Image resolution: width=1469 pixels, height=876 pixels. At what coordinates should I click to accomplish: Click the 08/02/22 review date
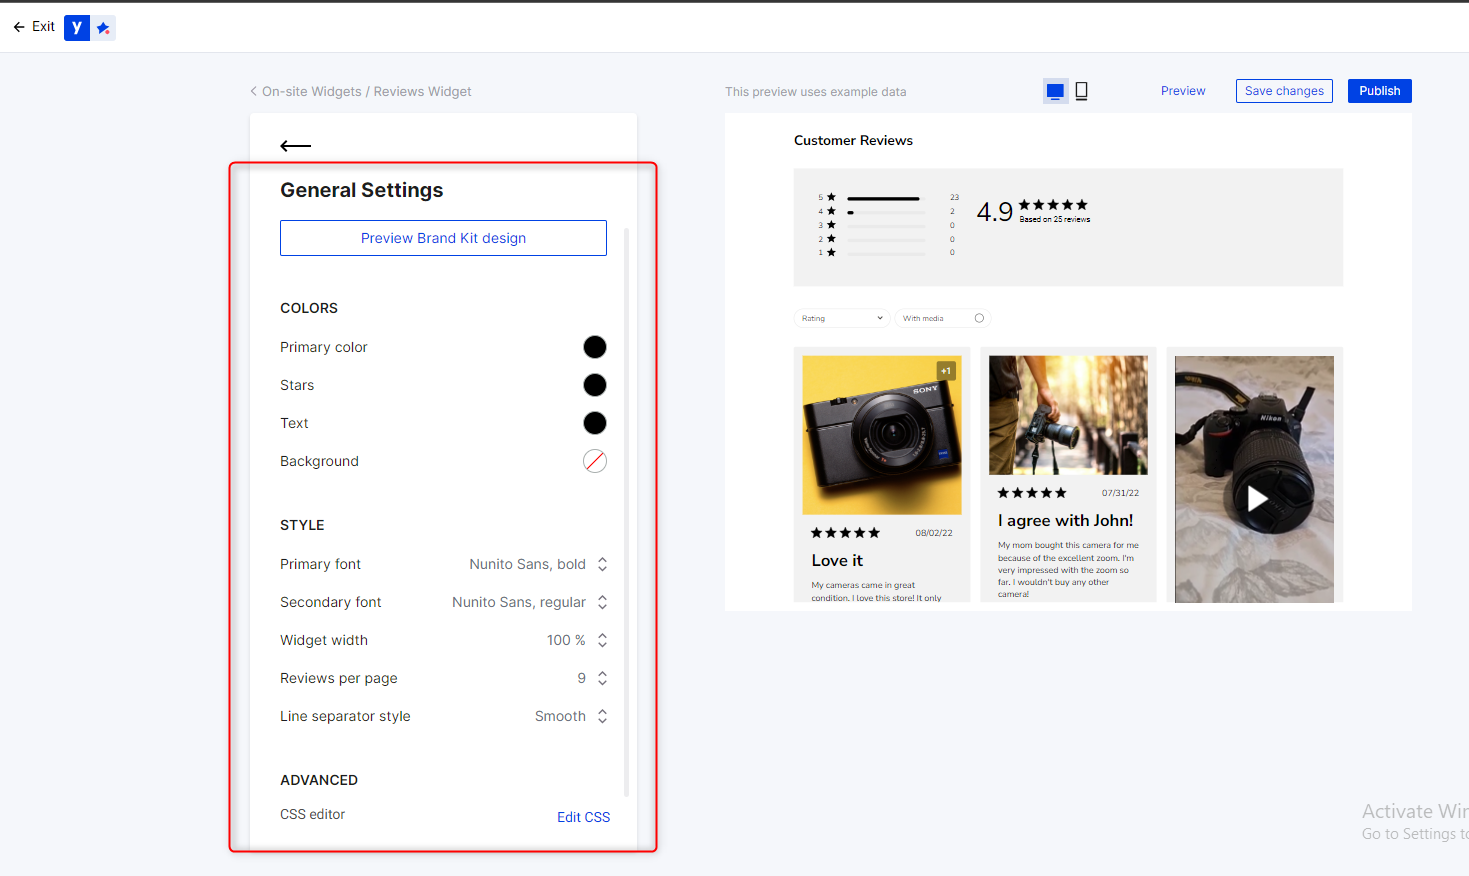(934, 533)
